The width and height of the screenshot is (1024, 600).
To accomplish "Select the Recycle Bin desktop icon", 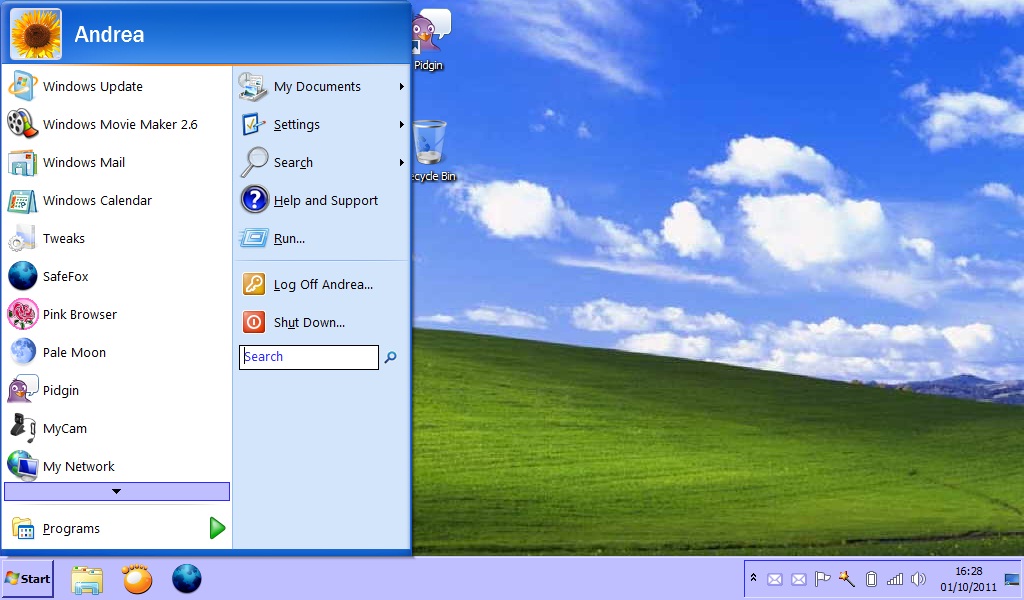I will 432,151.
